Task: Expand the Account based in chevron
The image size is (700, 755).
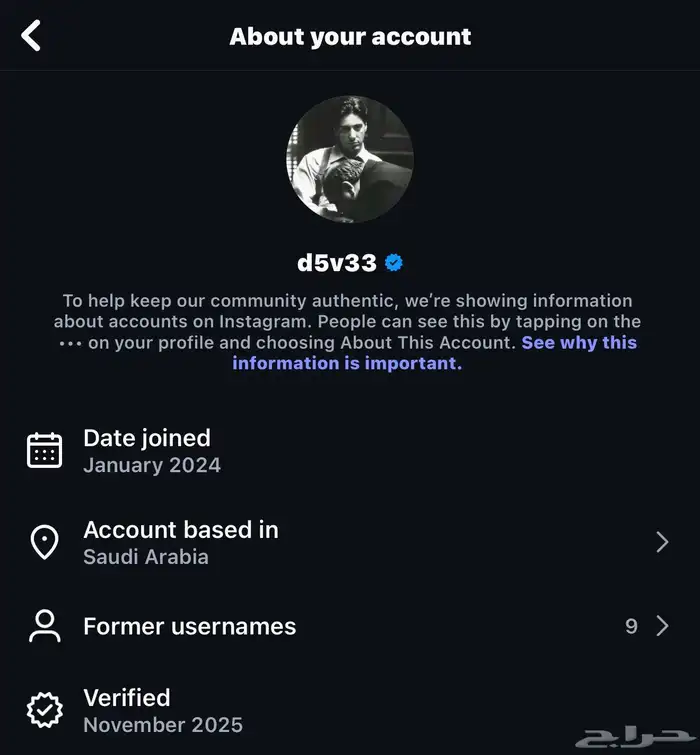Action: click(662, 542)
